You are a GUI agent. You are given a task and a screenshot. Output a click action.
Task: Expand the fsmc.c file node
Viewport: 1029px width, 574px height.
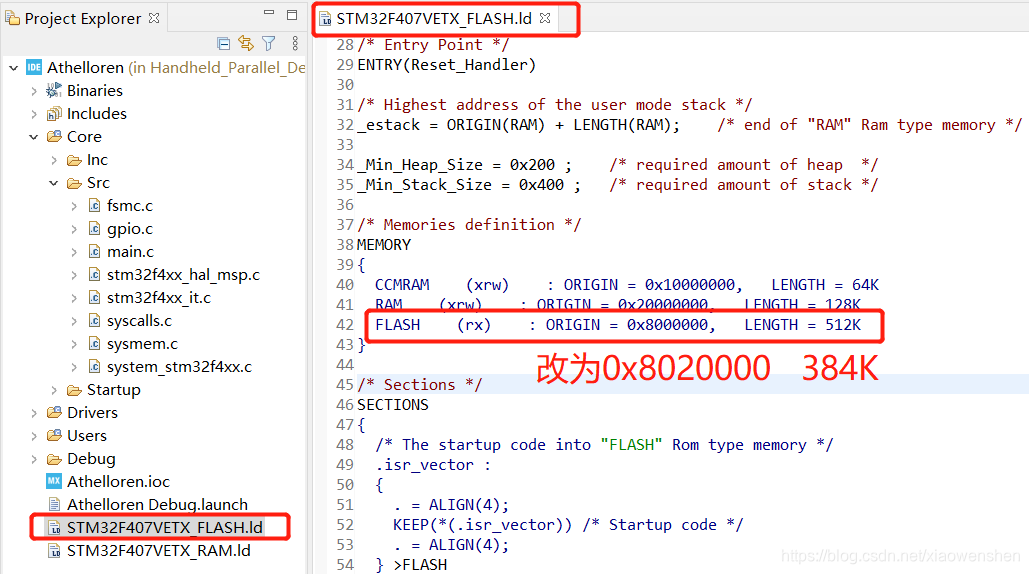point(74,206)
